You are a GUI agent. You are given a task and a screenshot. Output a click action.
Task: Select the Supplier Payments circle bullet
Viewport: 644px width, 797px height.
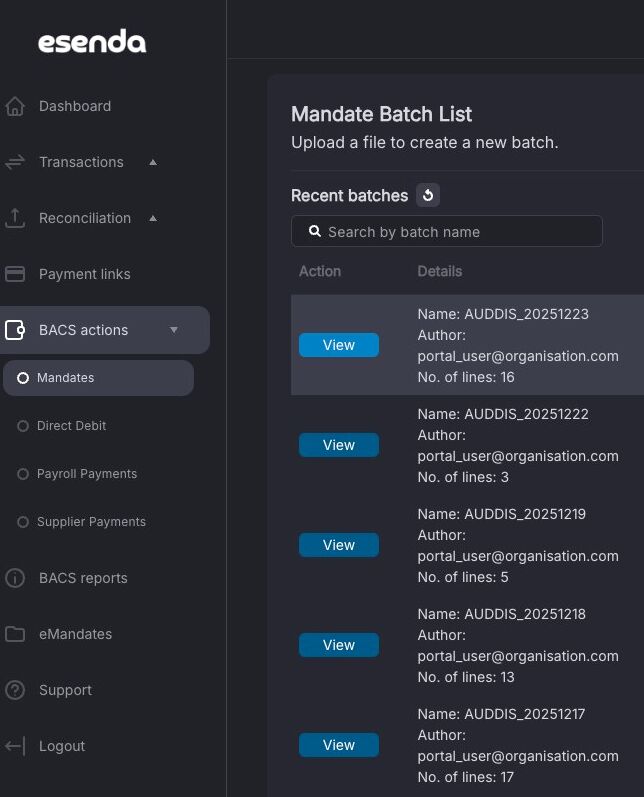point(23,522)
